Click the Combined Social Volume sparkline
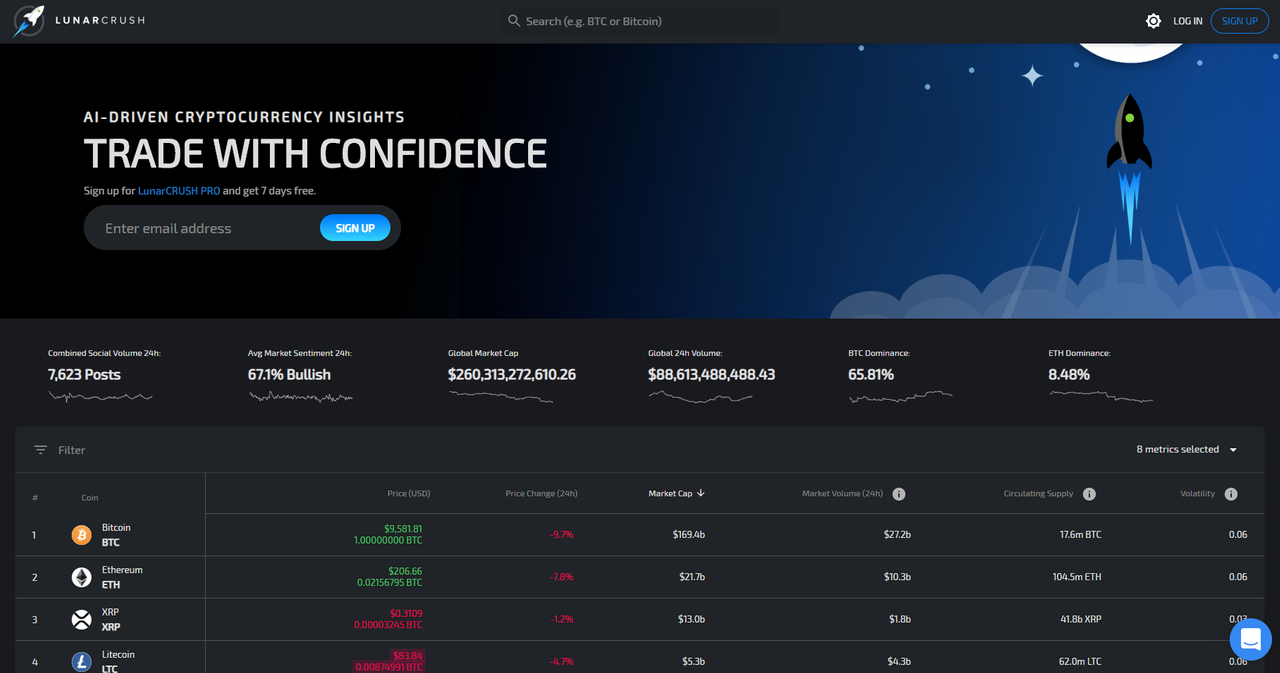This screenshot has width=1280, height=673. pos(100,397)
